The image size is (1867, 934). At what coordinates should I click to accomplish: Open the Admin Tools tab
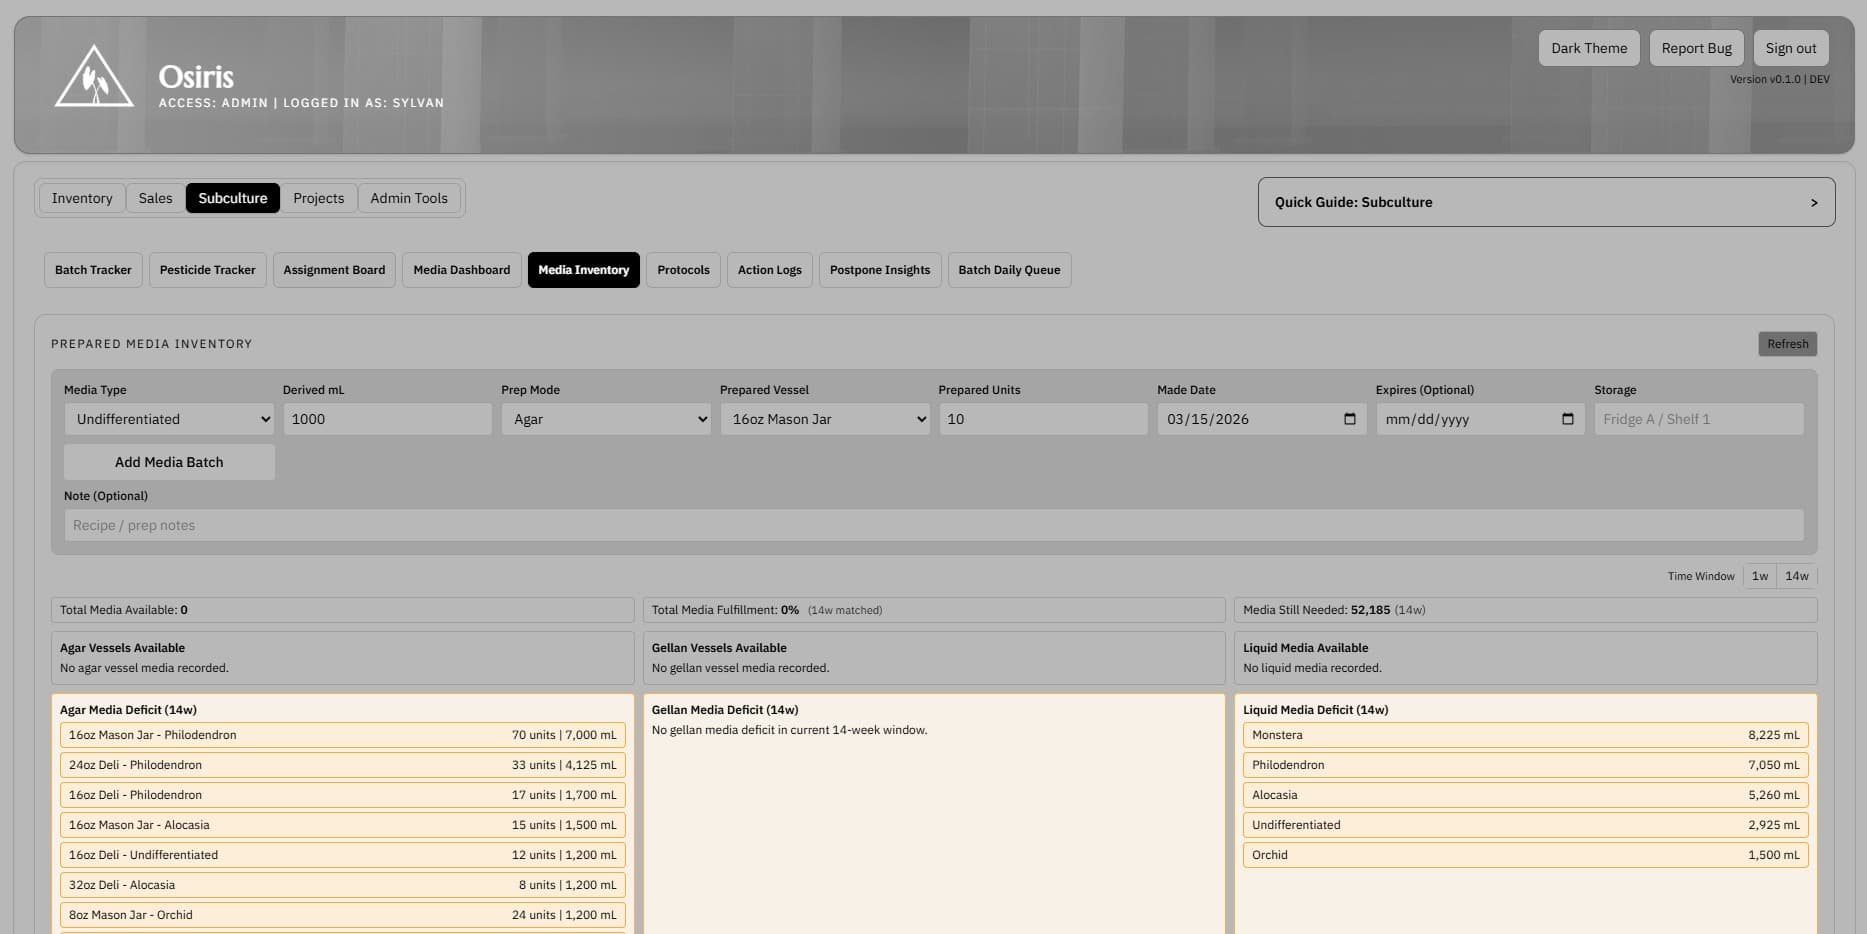click(x=409, y=198)
